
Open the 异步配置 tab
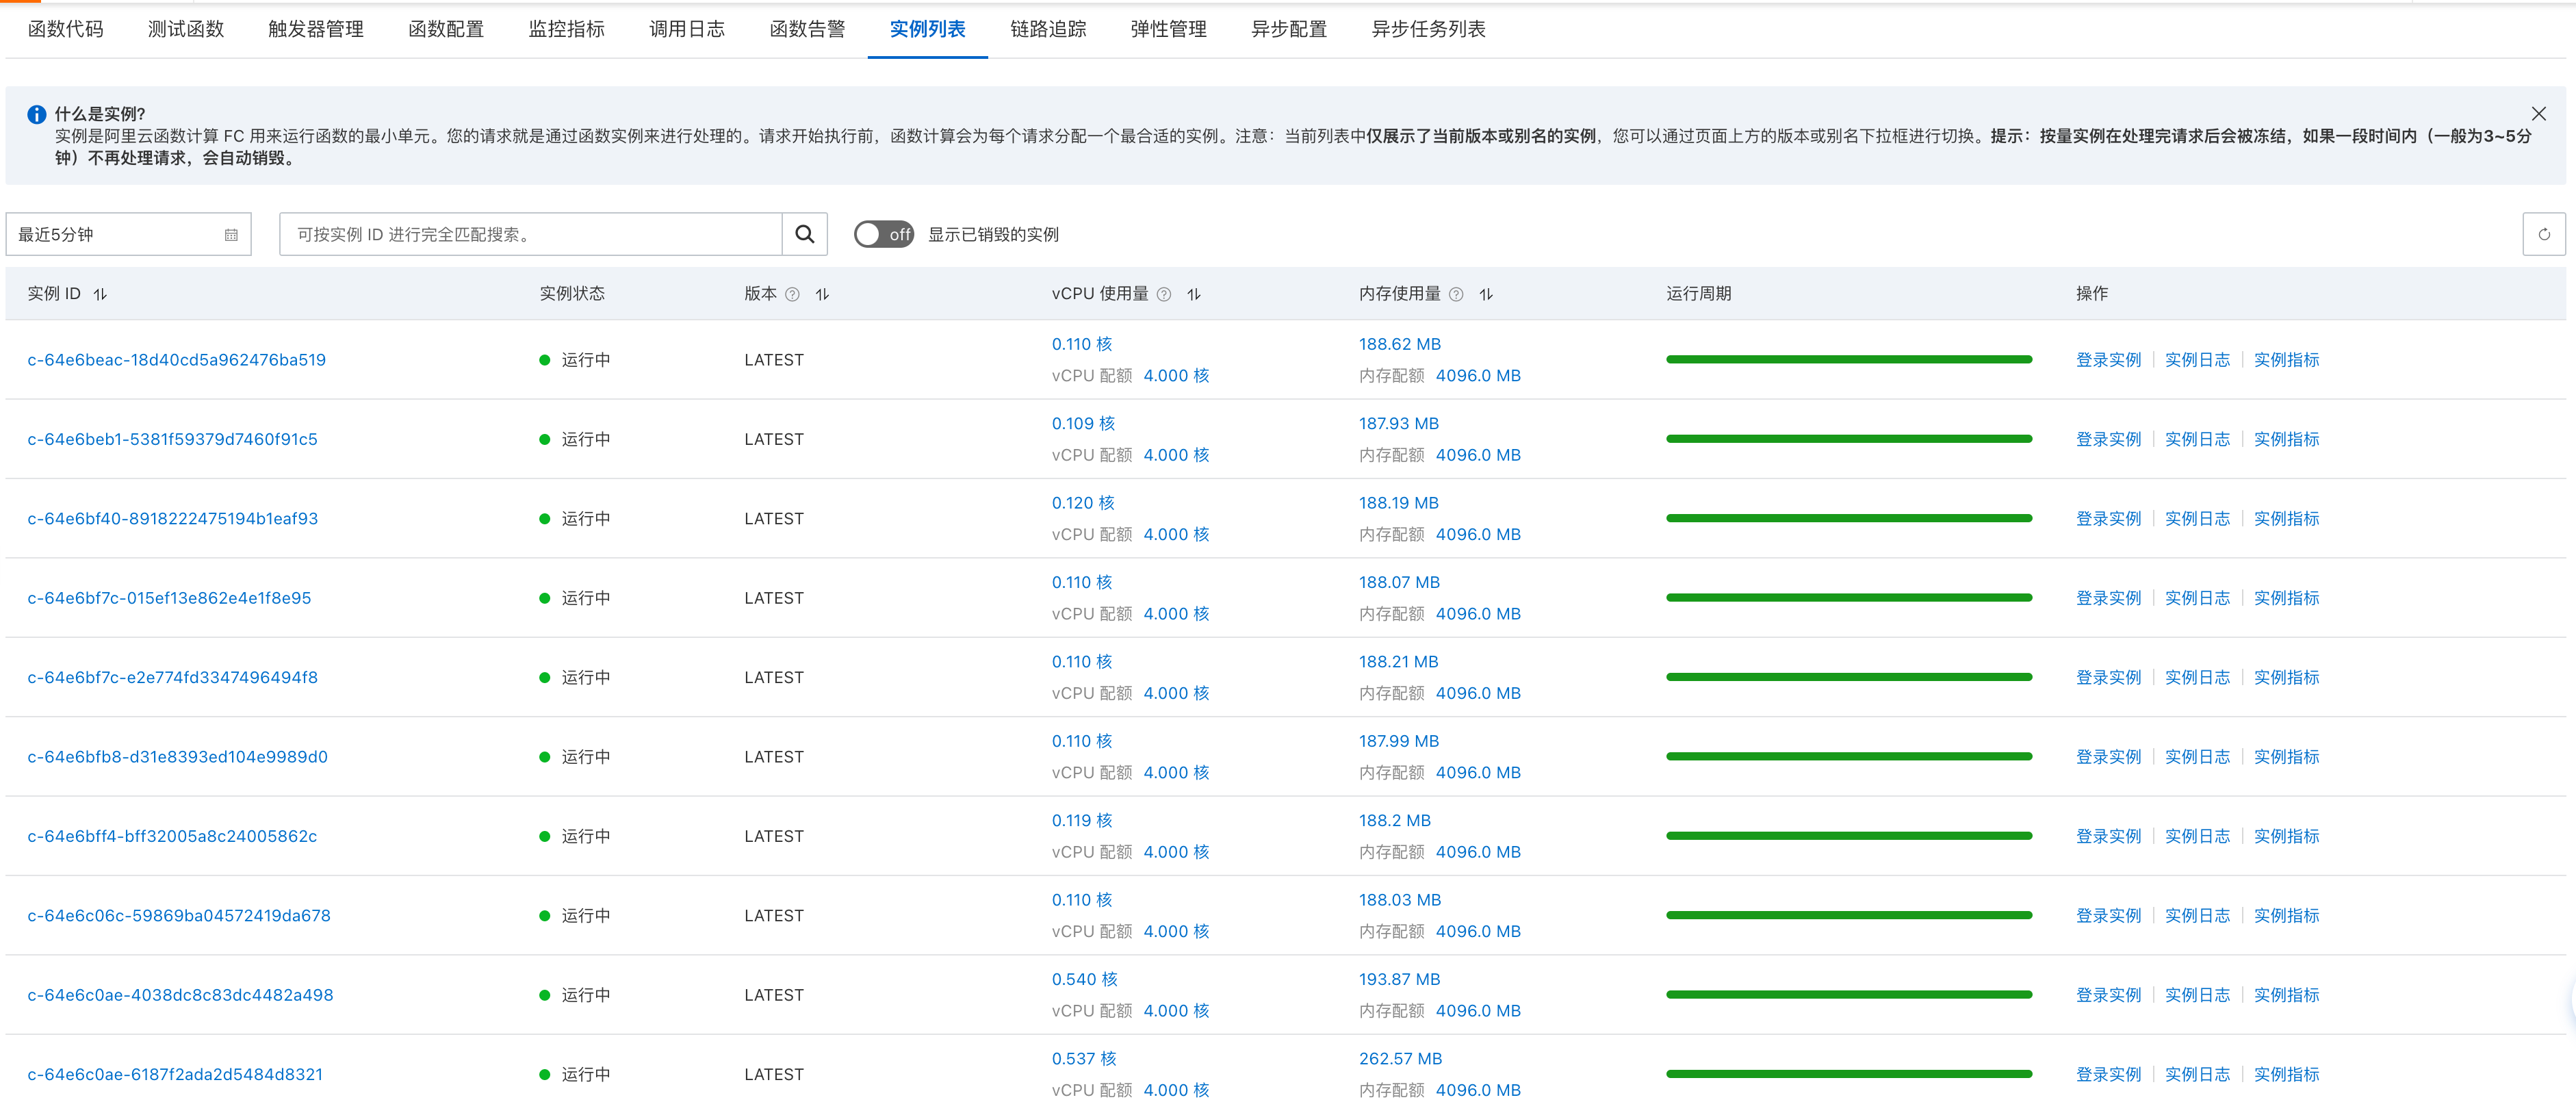click(x=1289, y=29)
